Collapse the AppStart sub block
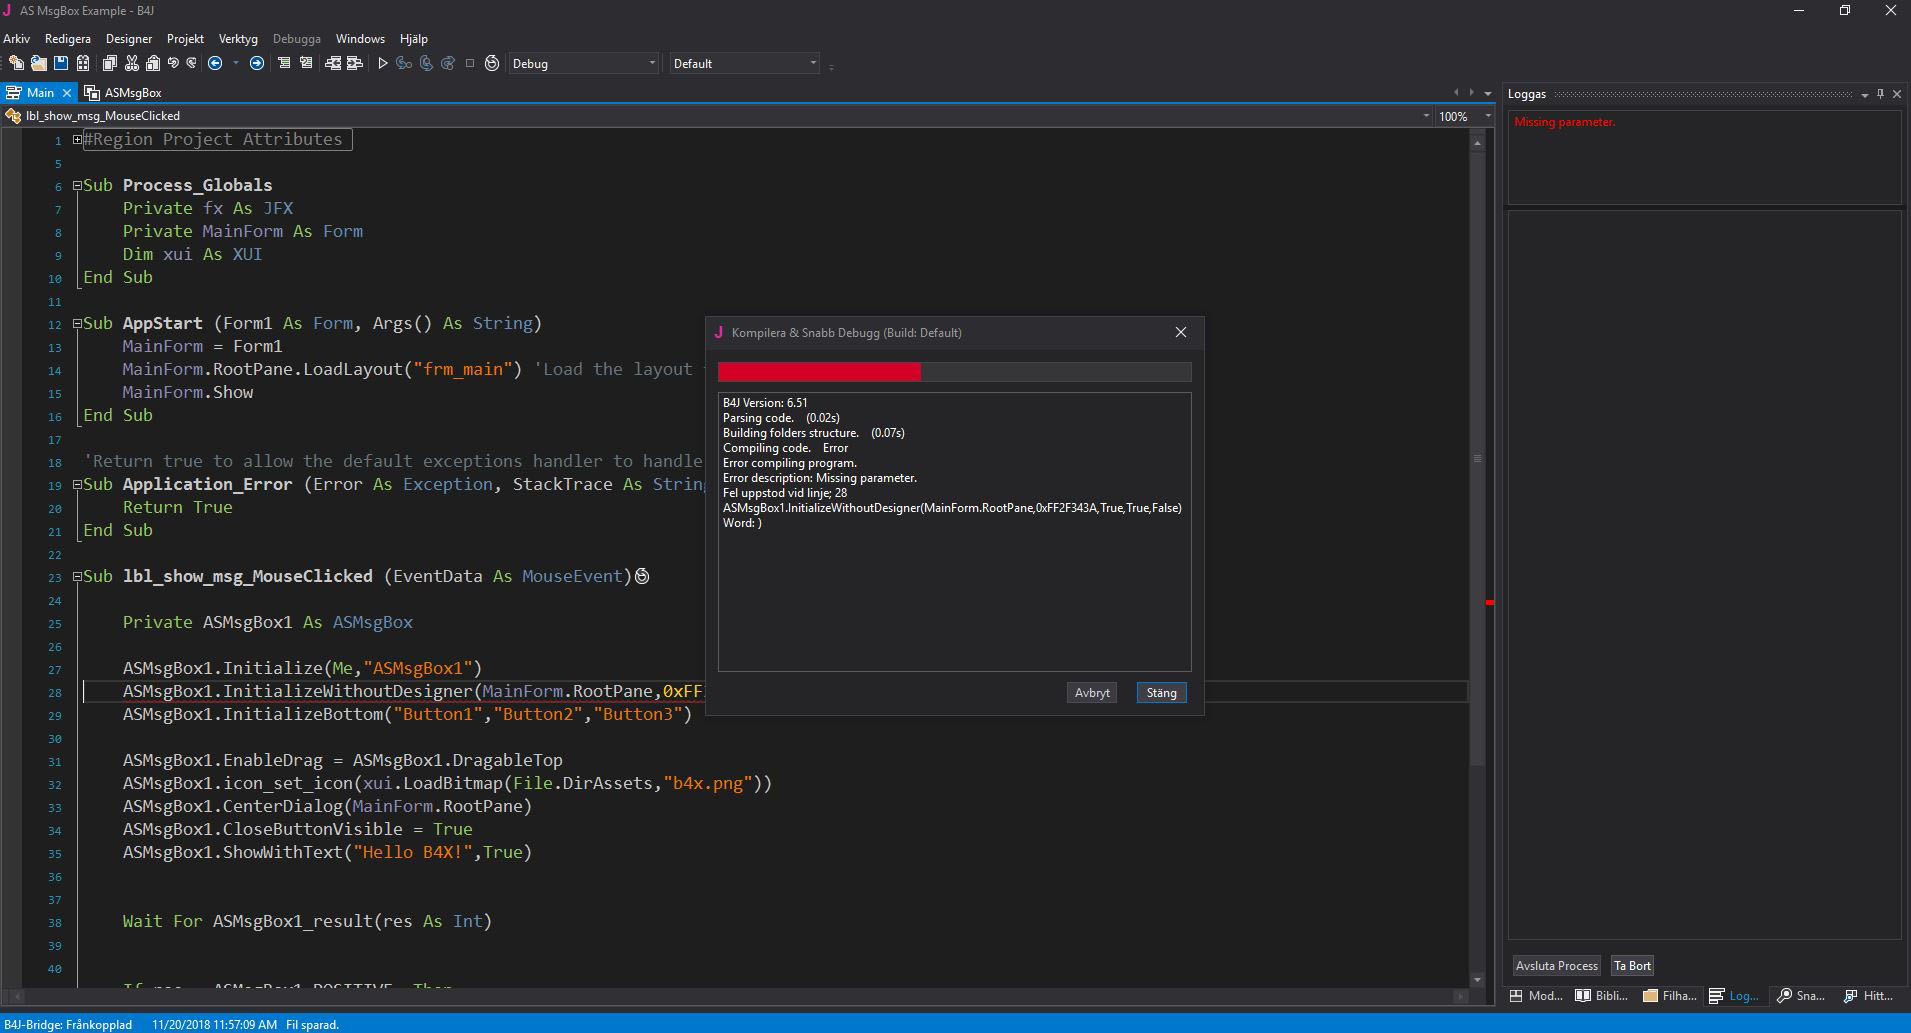This screenshot has width=1911, height=1033. click(x=77, y=324)
